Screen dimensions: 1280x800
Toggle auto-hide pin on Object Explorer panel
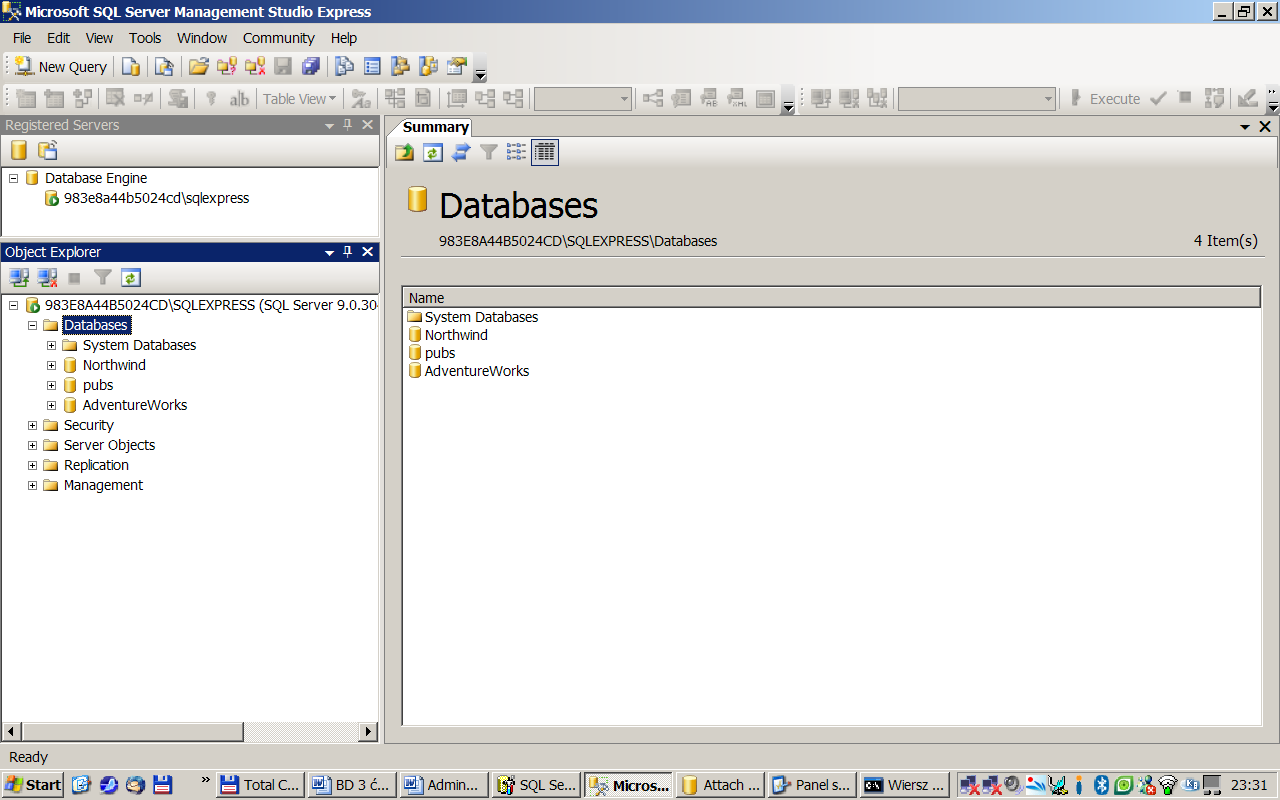[348, 252]
